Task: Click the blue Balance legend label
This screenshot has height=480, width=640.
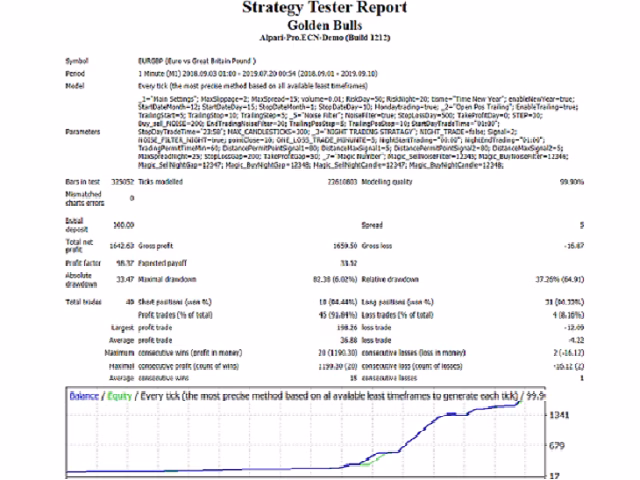Action: coord(84,396)
